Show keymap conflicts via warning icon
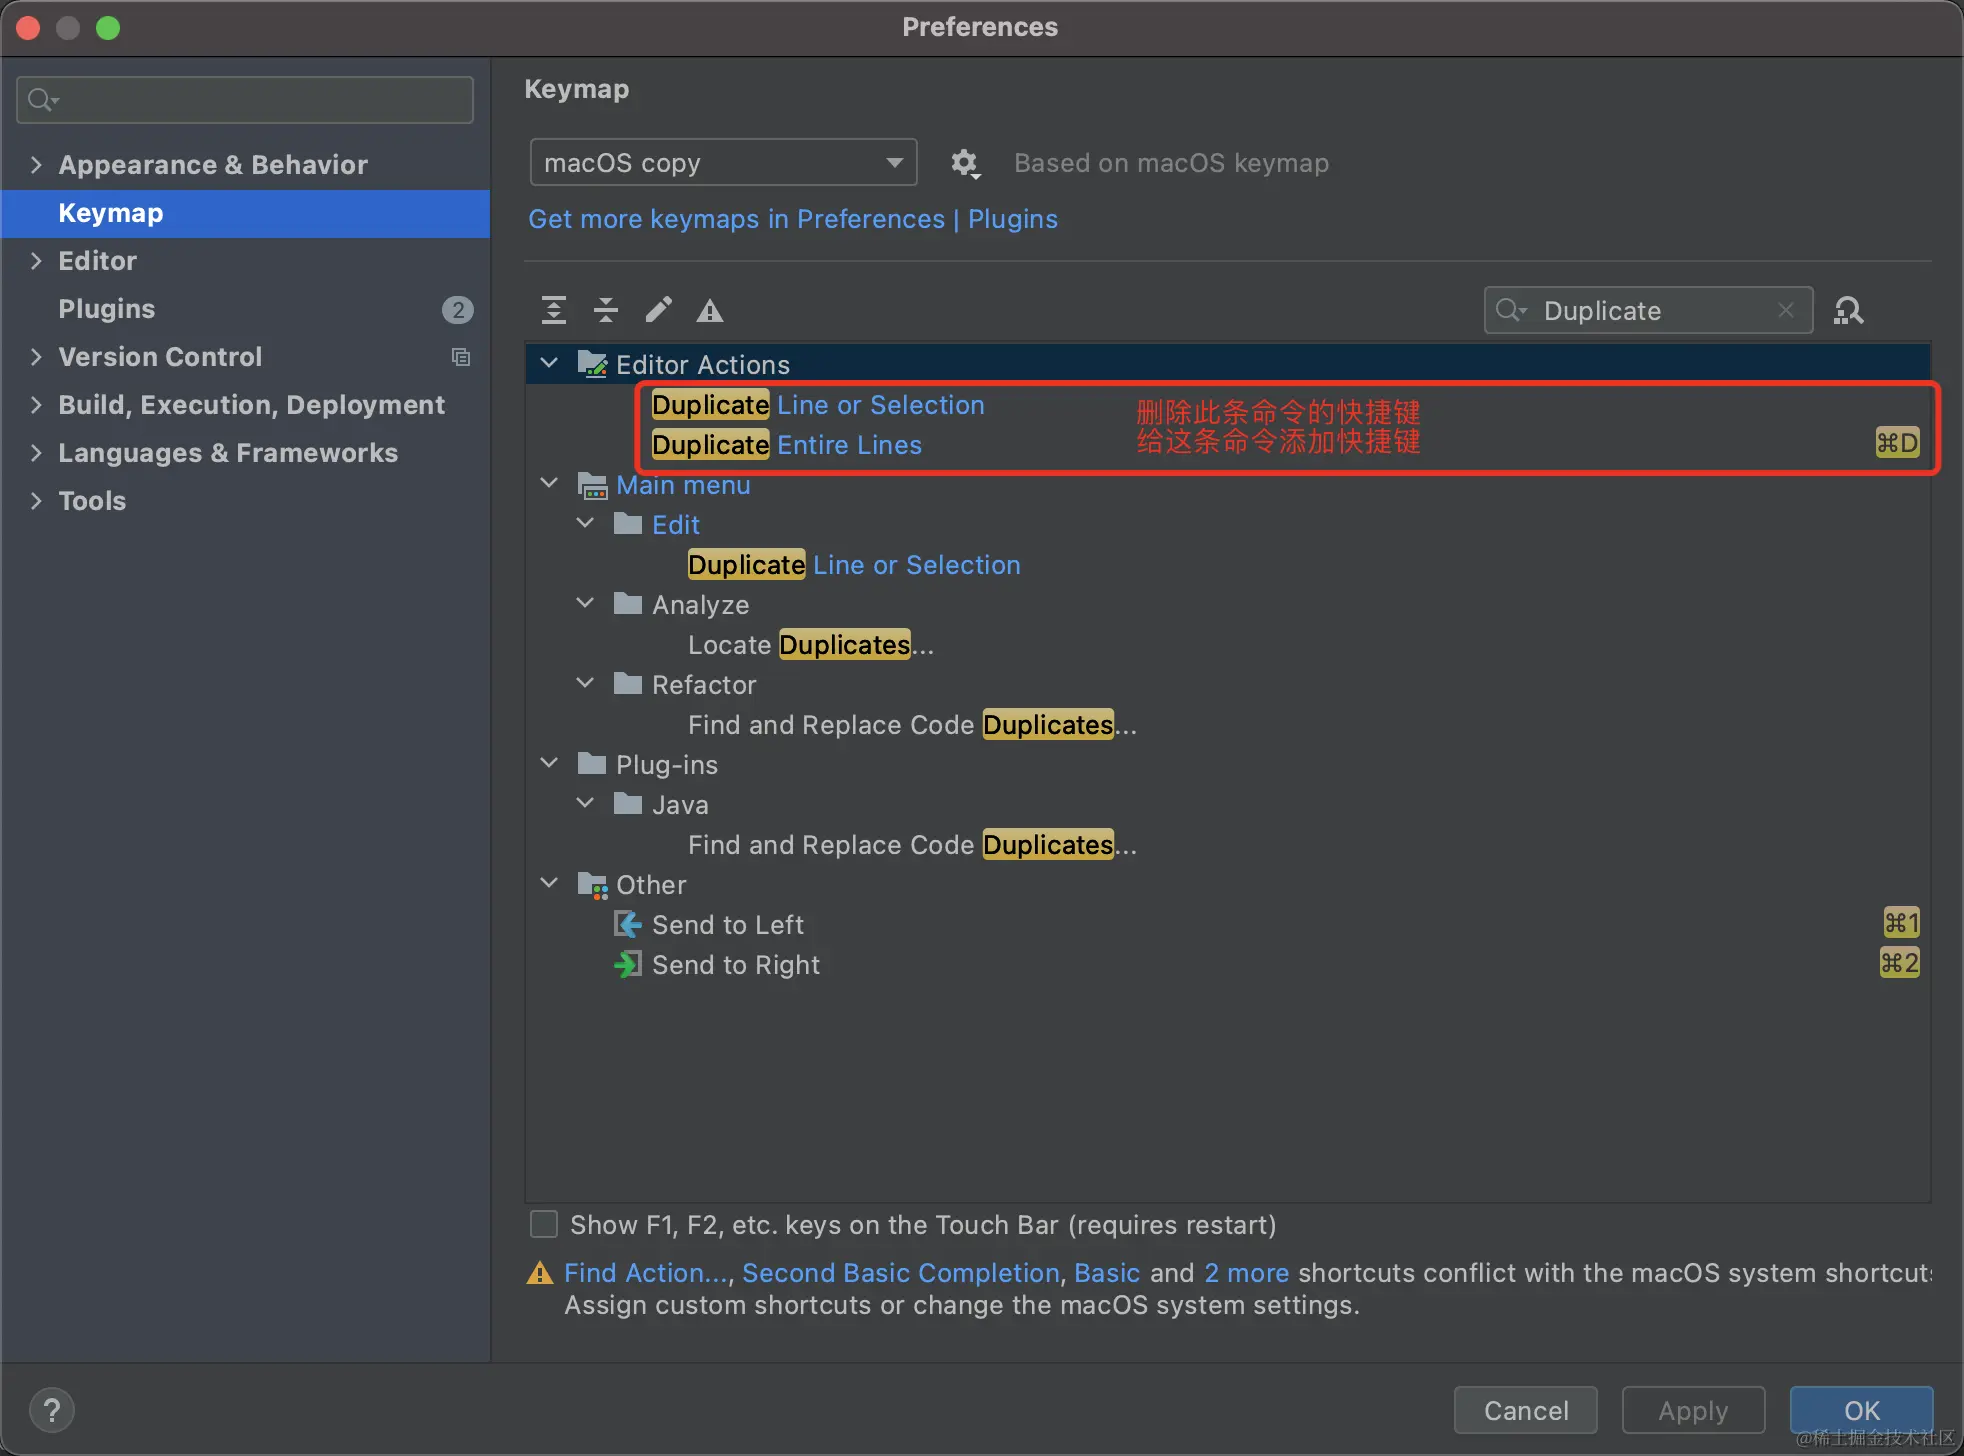Viewport: 1964px width, 1456px height. coord(708,310)
